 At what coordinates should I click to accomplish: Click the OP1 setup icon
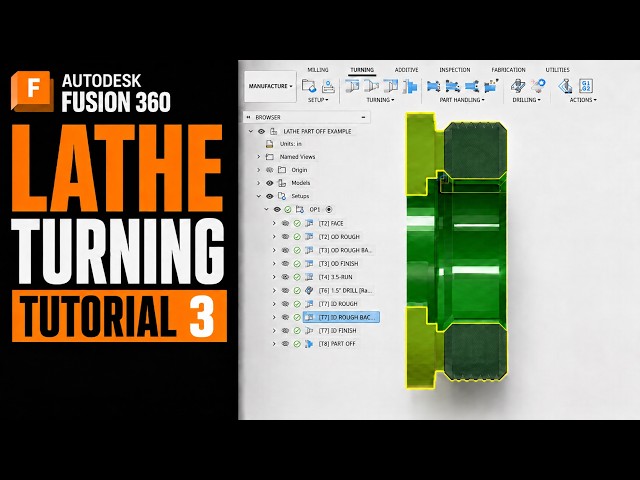point(300,209)
